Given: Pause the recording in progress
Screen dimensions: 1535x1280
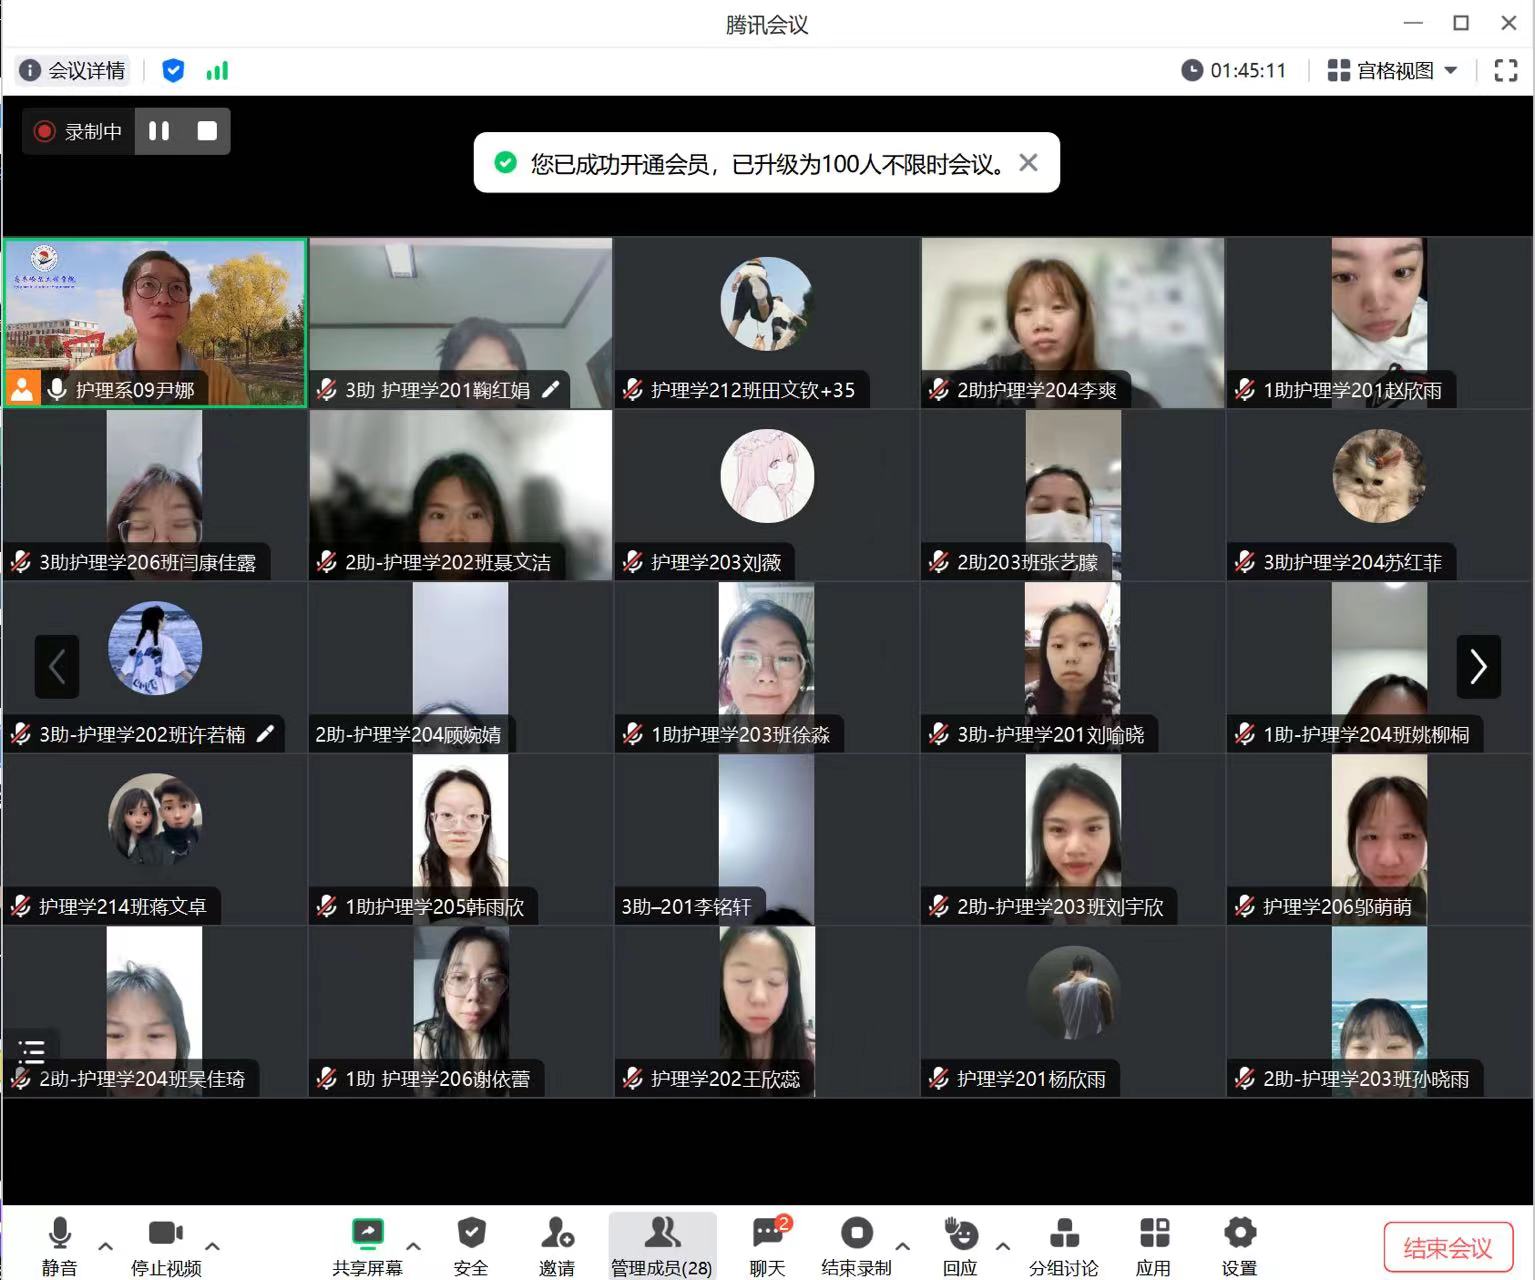Looking at the screenshot, I should 159,131.
